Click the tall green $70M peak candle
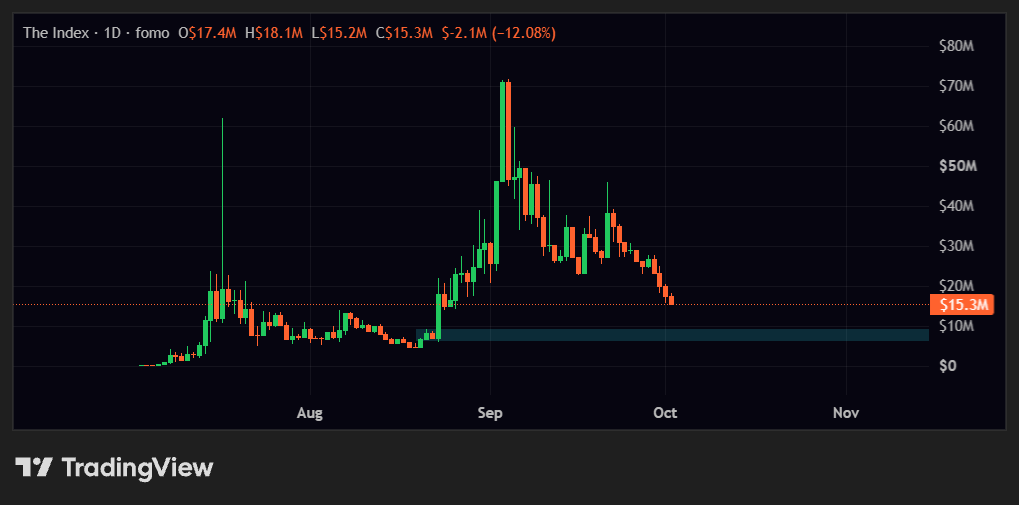The height and width of the screenshot is (505, 1019). click(502, 131)
